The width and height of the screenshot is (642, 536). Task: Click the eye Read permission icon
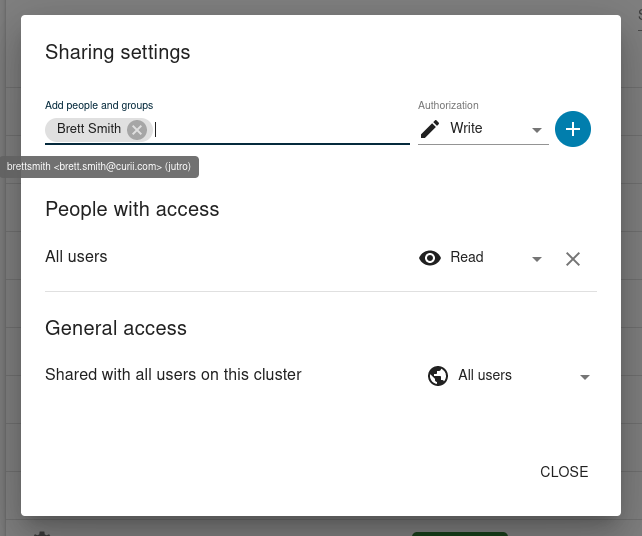click(430, 258)
